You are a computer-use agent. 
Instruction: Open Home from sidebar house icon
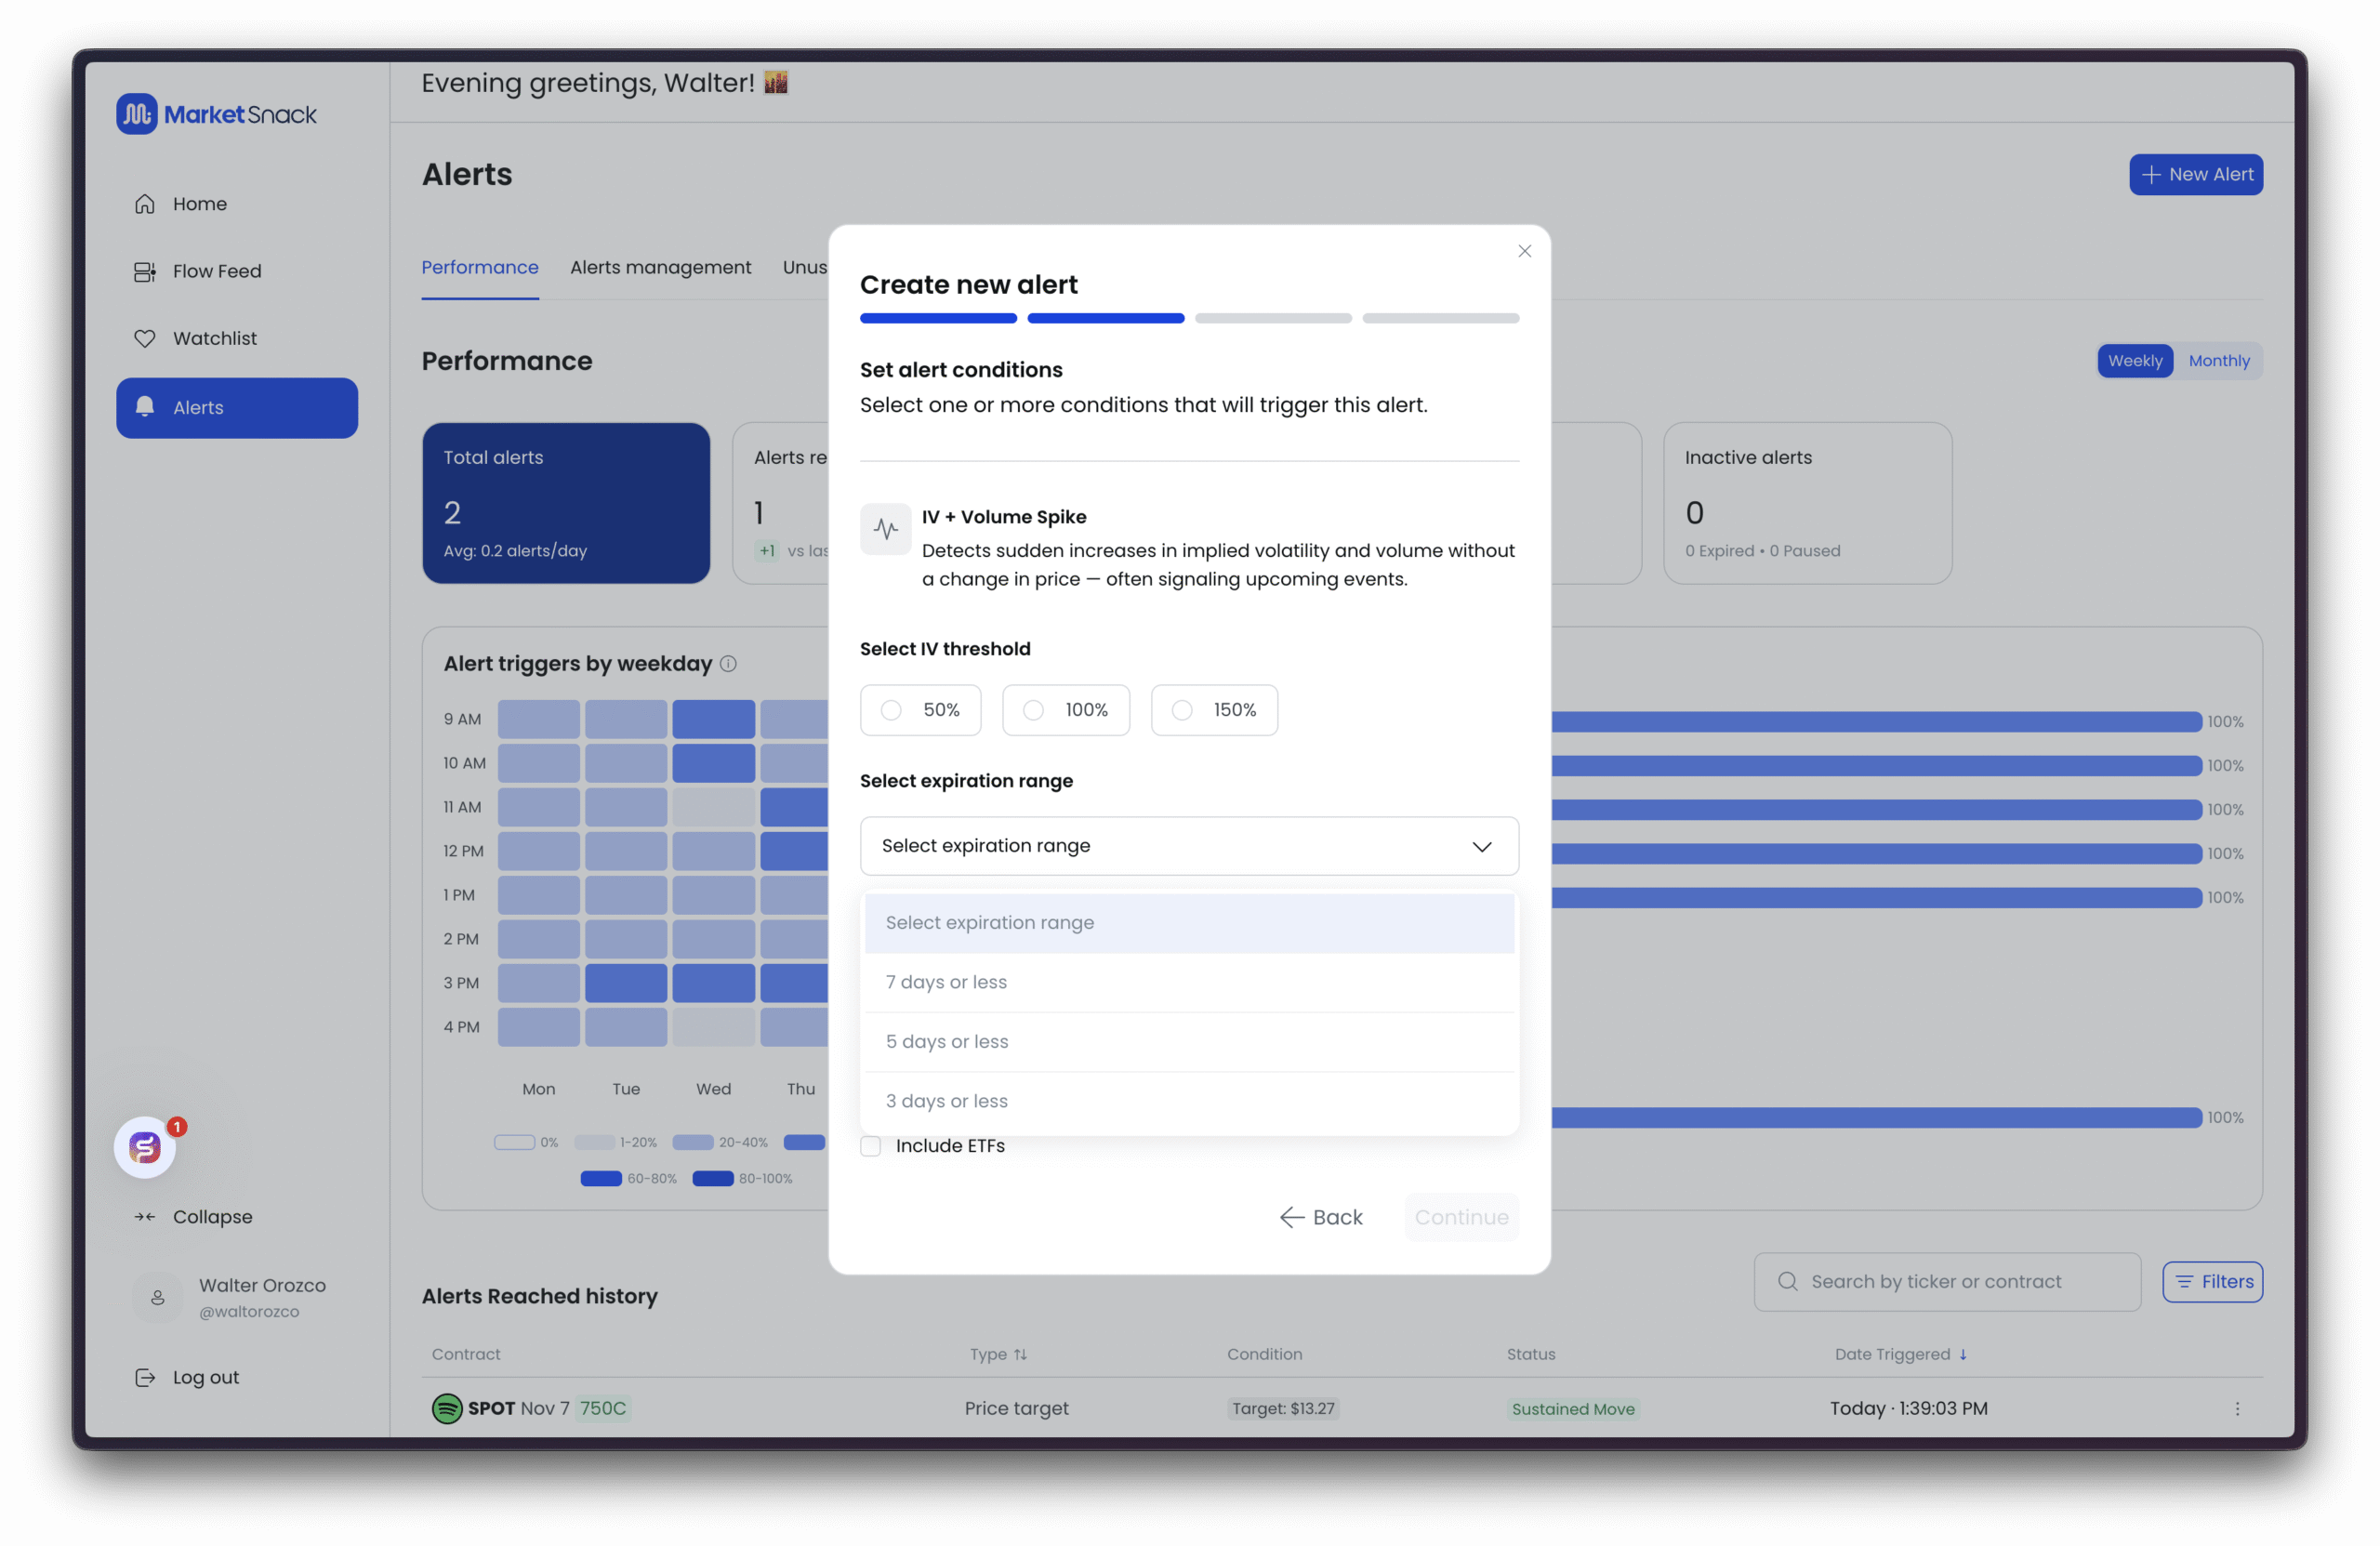145,204
